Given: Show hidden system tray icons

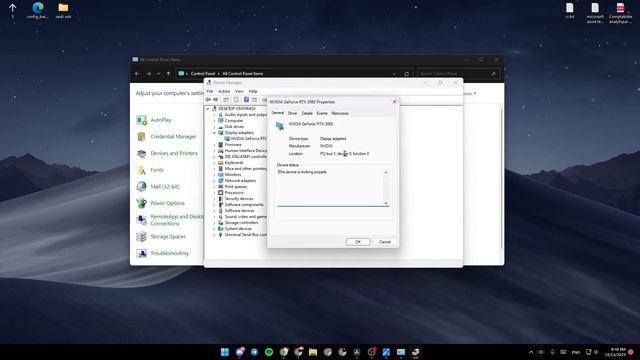Looking at the screenshot, I should [531, 352].
